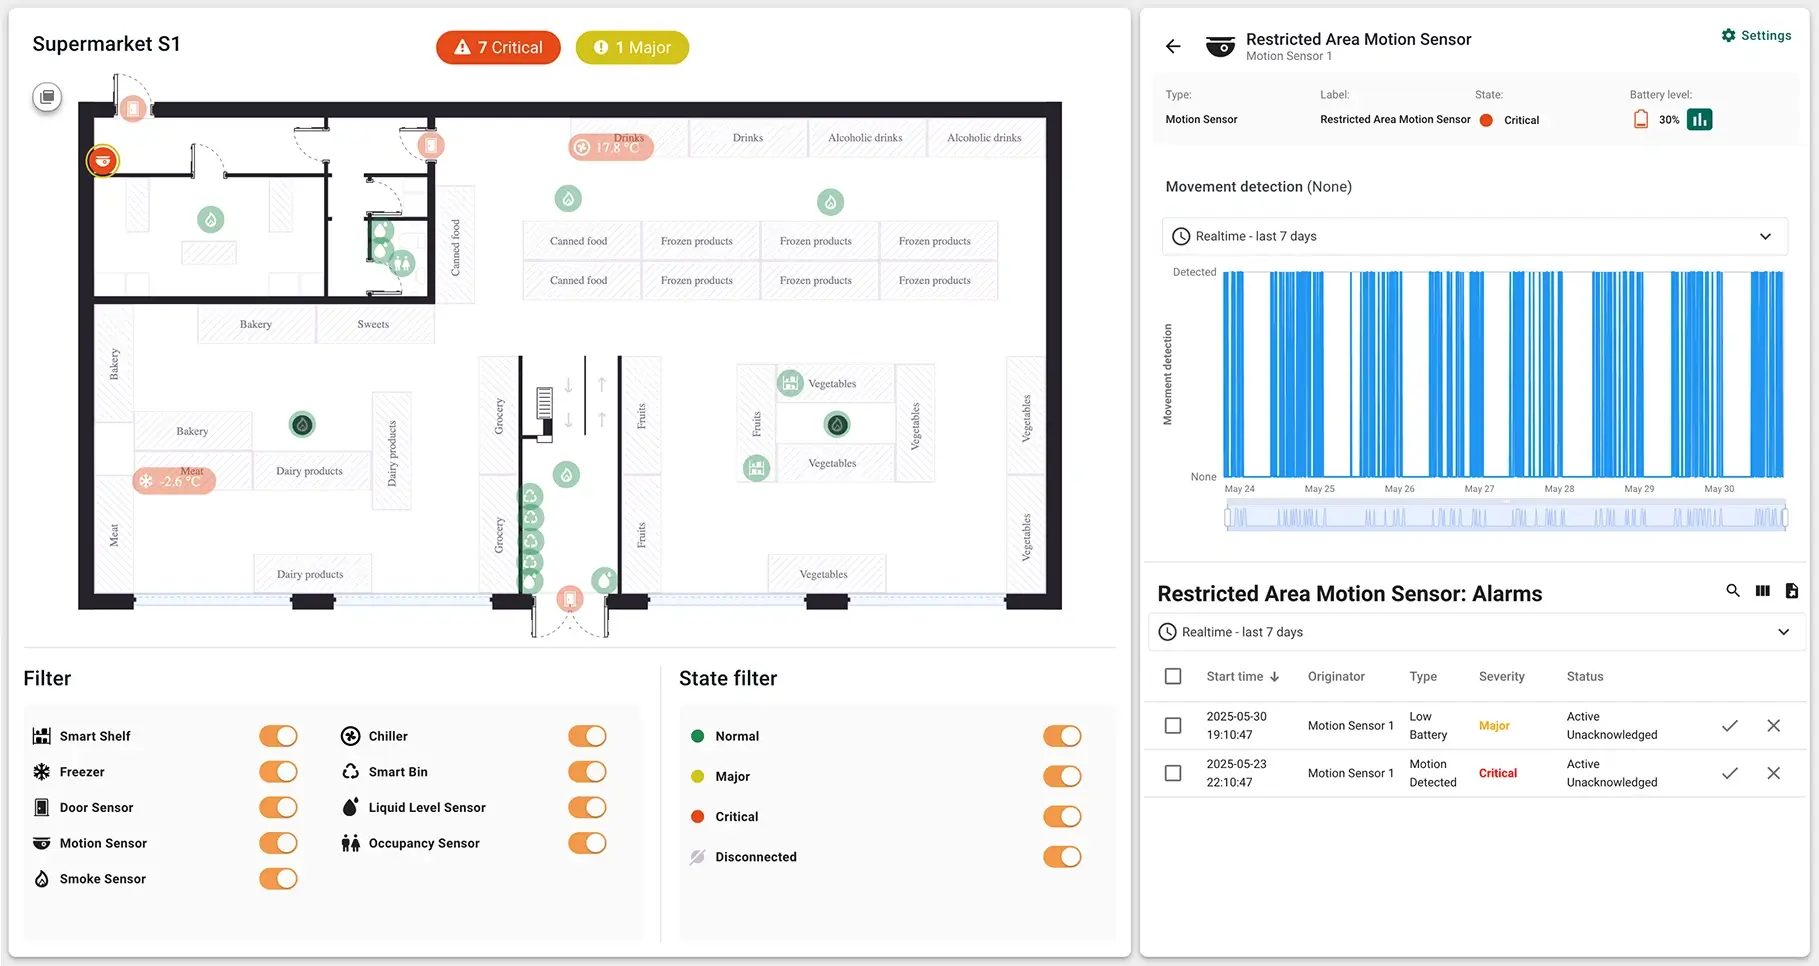The height and width of the screenshot is (966, 1819).
Task: Click the 7 Critical alarm badge
Action: tap(497, 47)
